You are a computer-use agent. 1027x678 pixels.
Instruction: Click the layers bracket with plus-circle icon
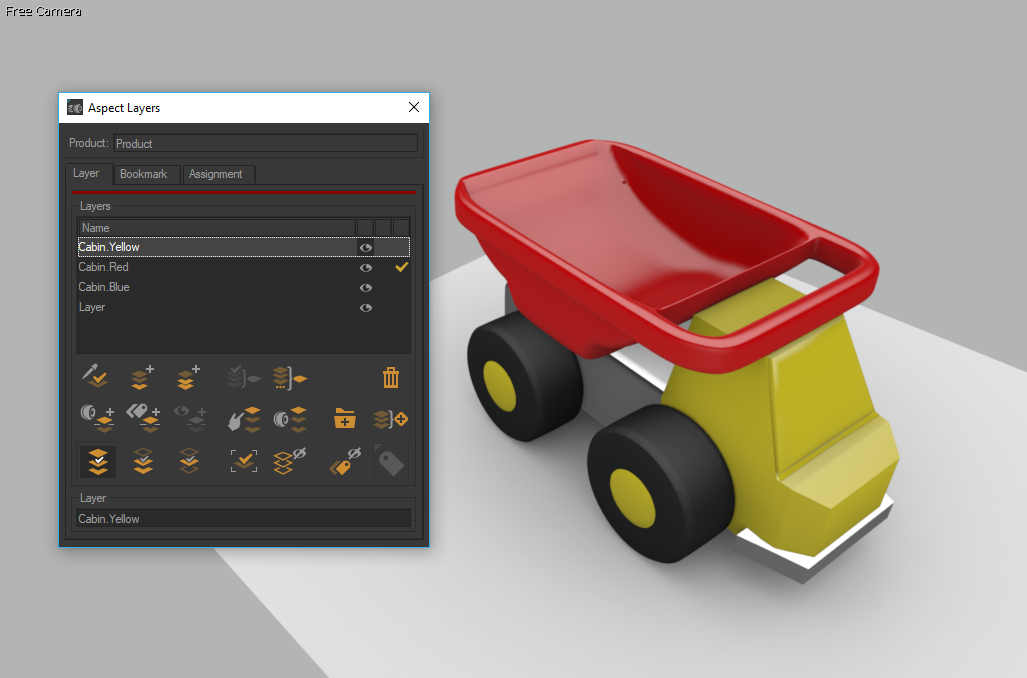pos(391,419)
